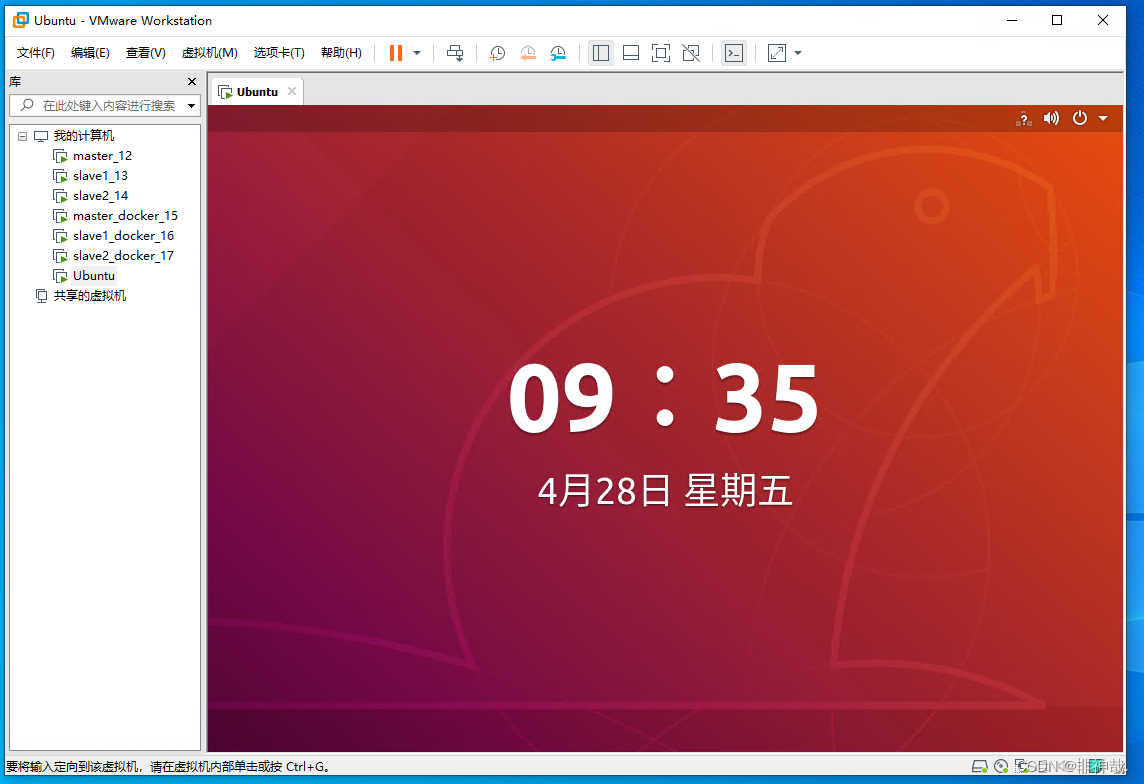Select the master_12 virtual machine
The image size is (1144, 784).
[x=102, y=155]
